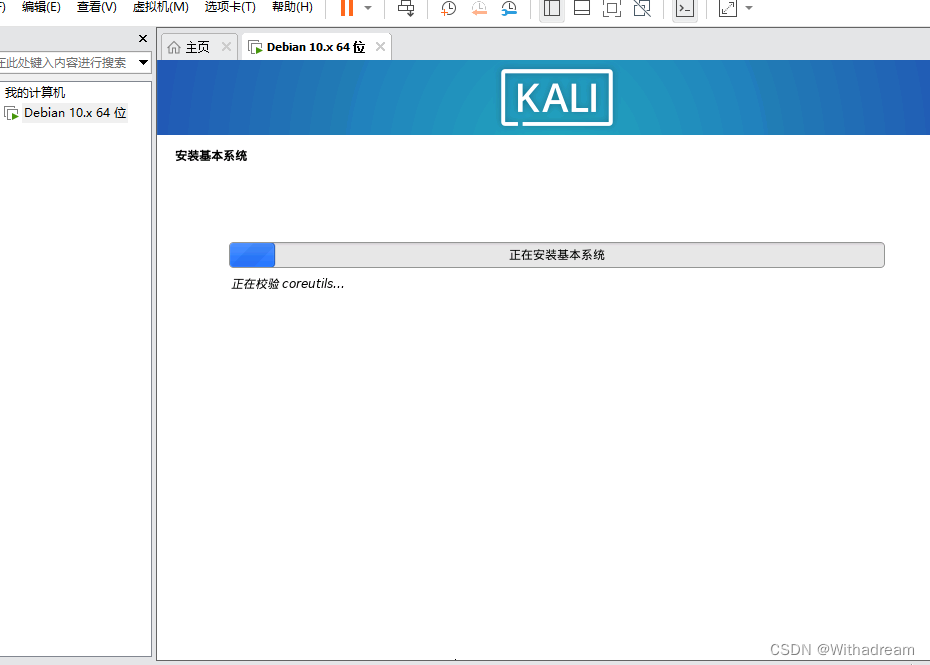Pause the virtual machine with the orange pause icon
This screenshot has height=665, width=930.
pyautogui.click(x=347, y=8)
